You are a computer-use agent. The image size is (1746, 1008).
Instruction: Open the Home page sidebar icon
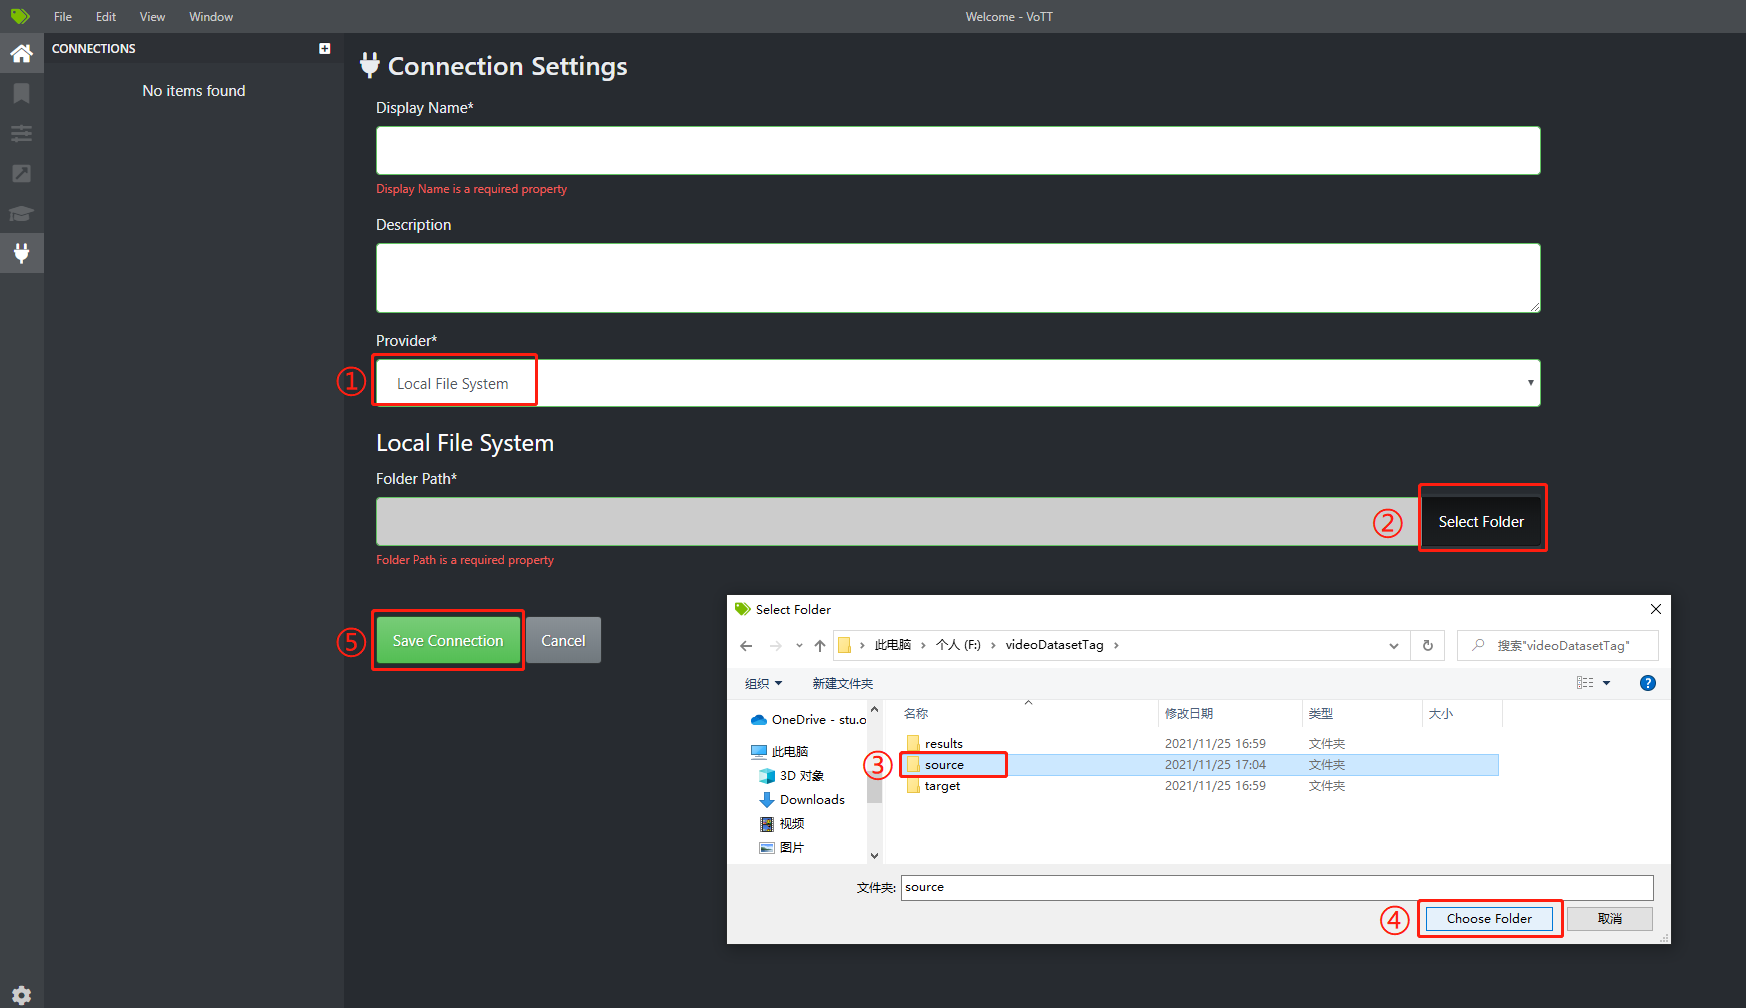click(21, 53)
